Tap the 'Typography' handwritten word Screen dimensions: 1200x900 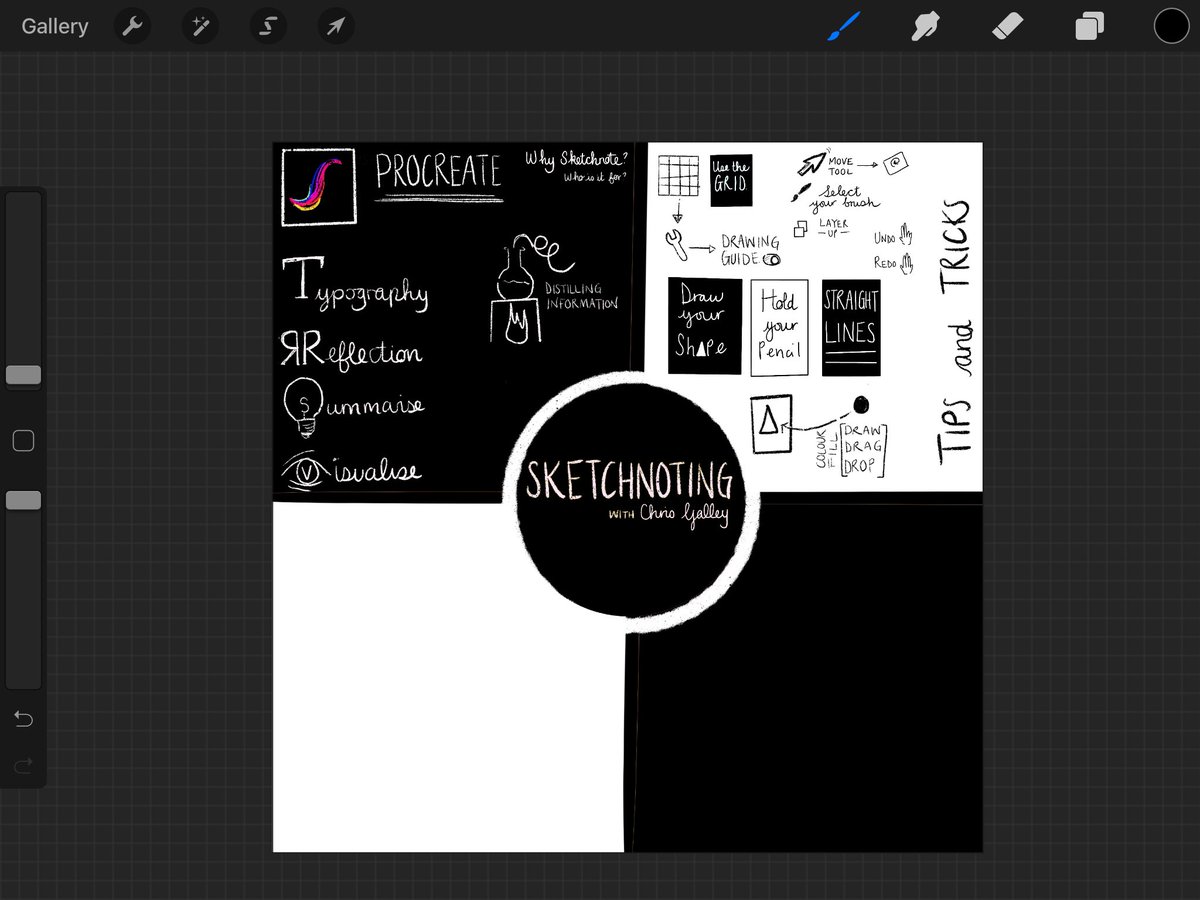[355, 283]
